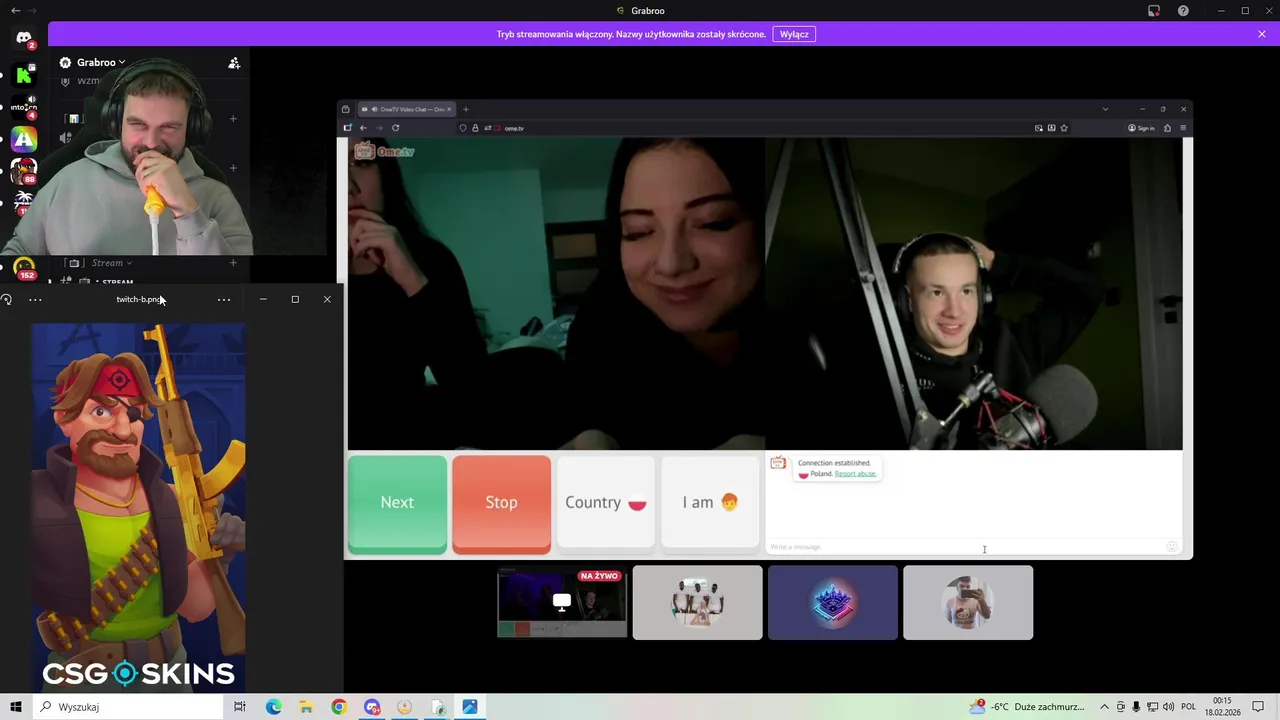Viewport: 1280px width, 720px height.
Task: Click the rotate icon in photo viewer
Action: [x=6, y=299]
